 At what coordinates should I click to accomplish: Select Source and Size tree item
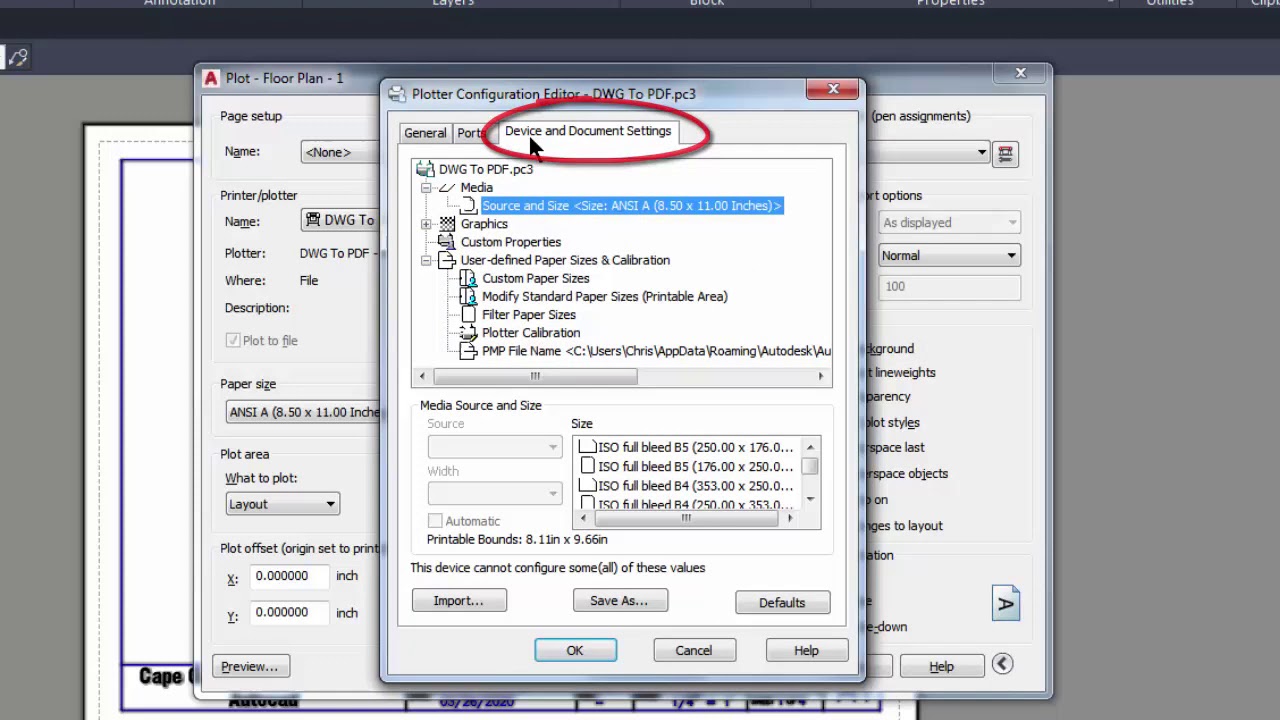click(x=631, y=206)
